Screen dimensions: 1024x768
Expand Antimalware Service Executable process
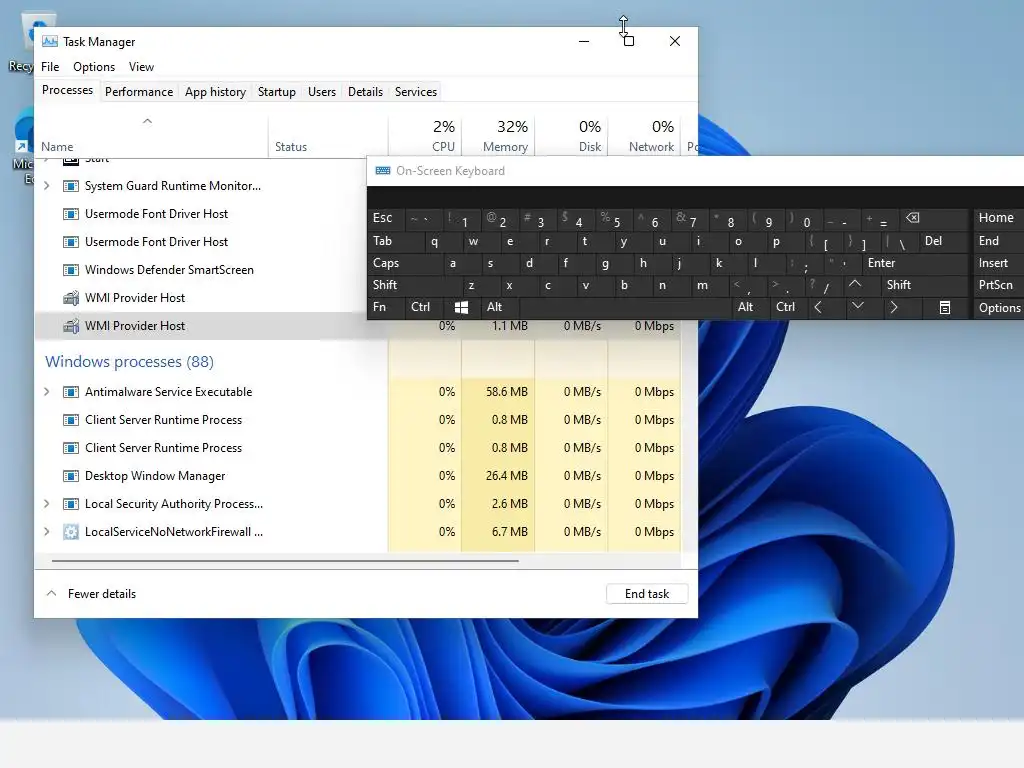46,392
